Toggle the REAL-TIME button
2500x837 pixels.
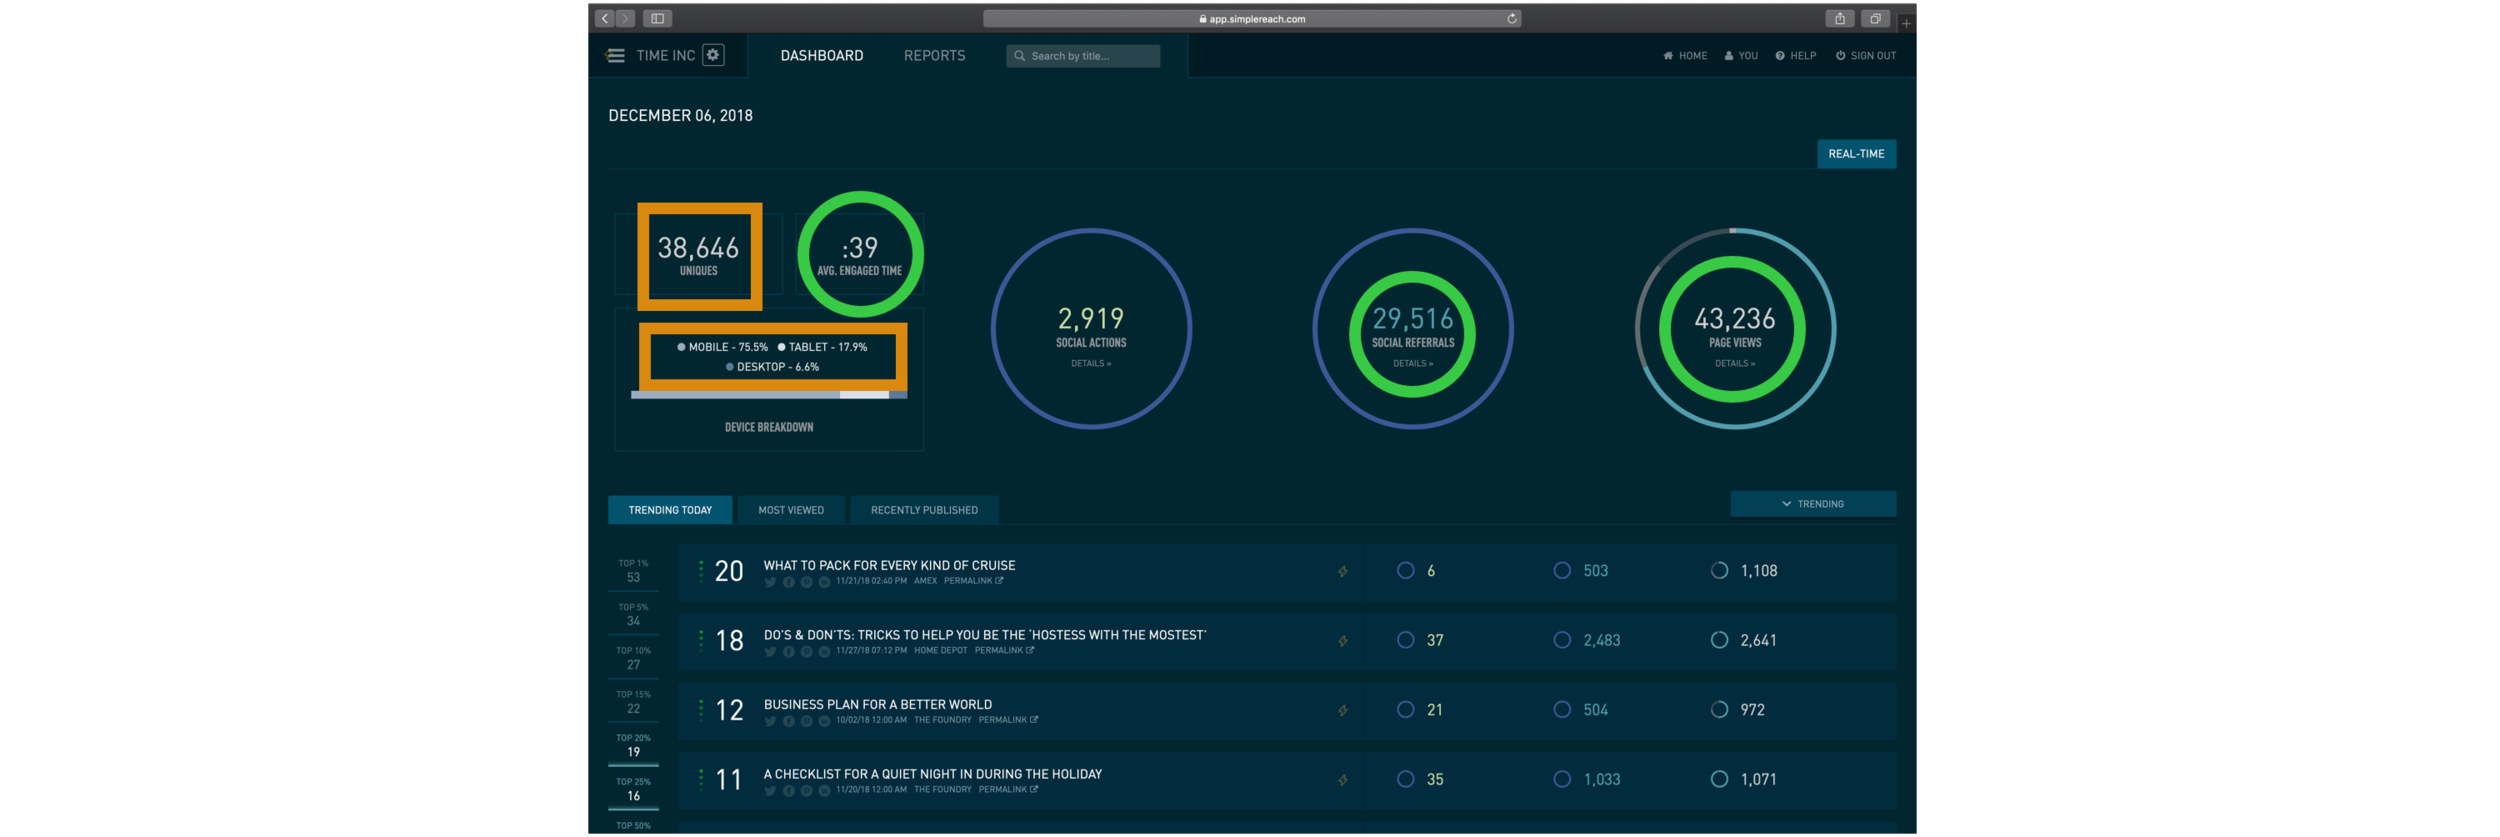tap(1856, 154)
